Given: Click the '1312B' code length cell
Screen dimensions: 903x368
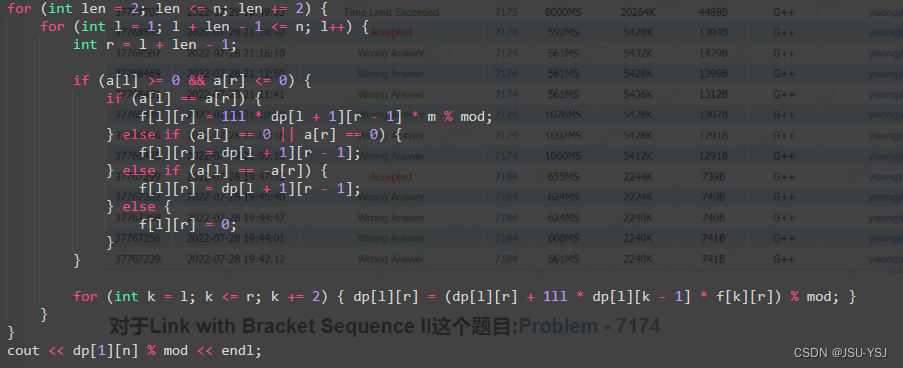Looking at the screenshot, I should coord(714,94).
